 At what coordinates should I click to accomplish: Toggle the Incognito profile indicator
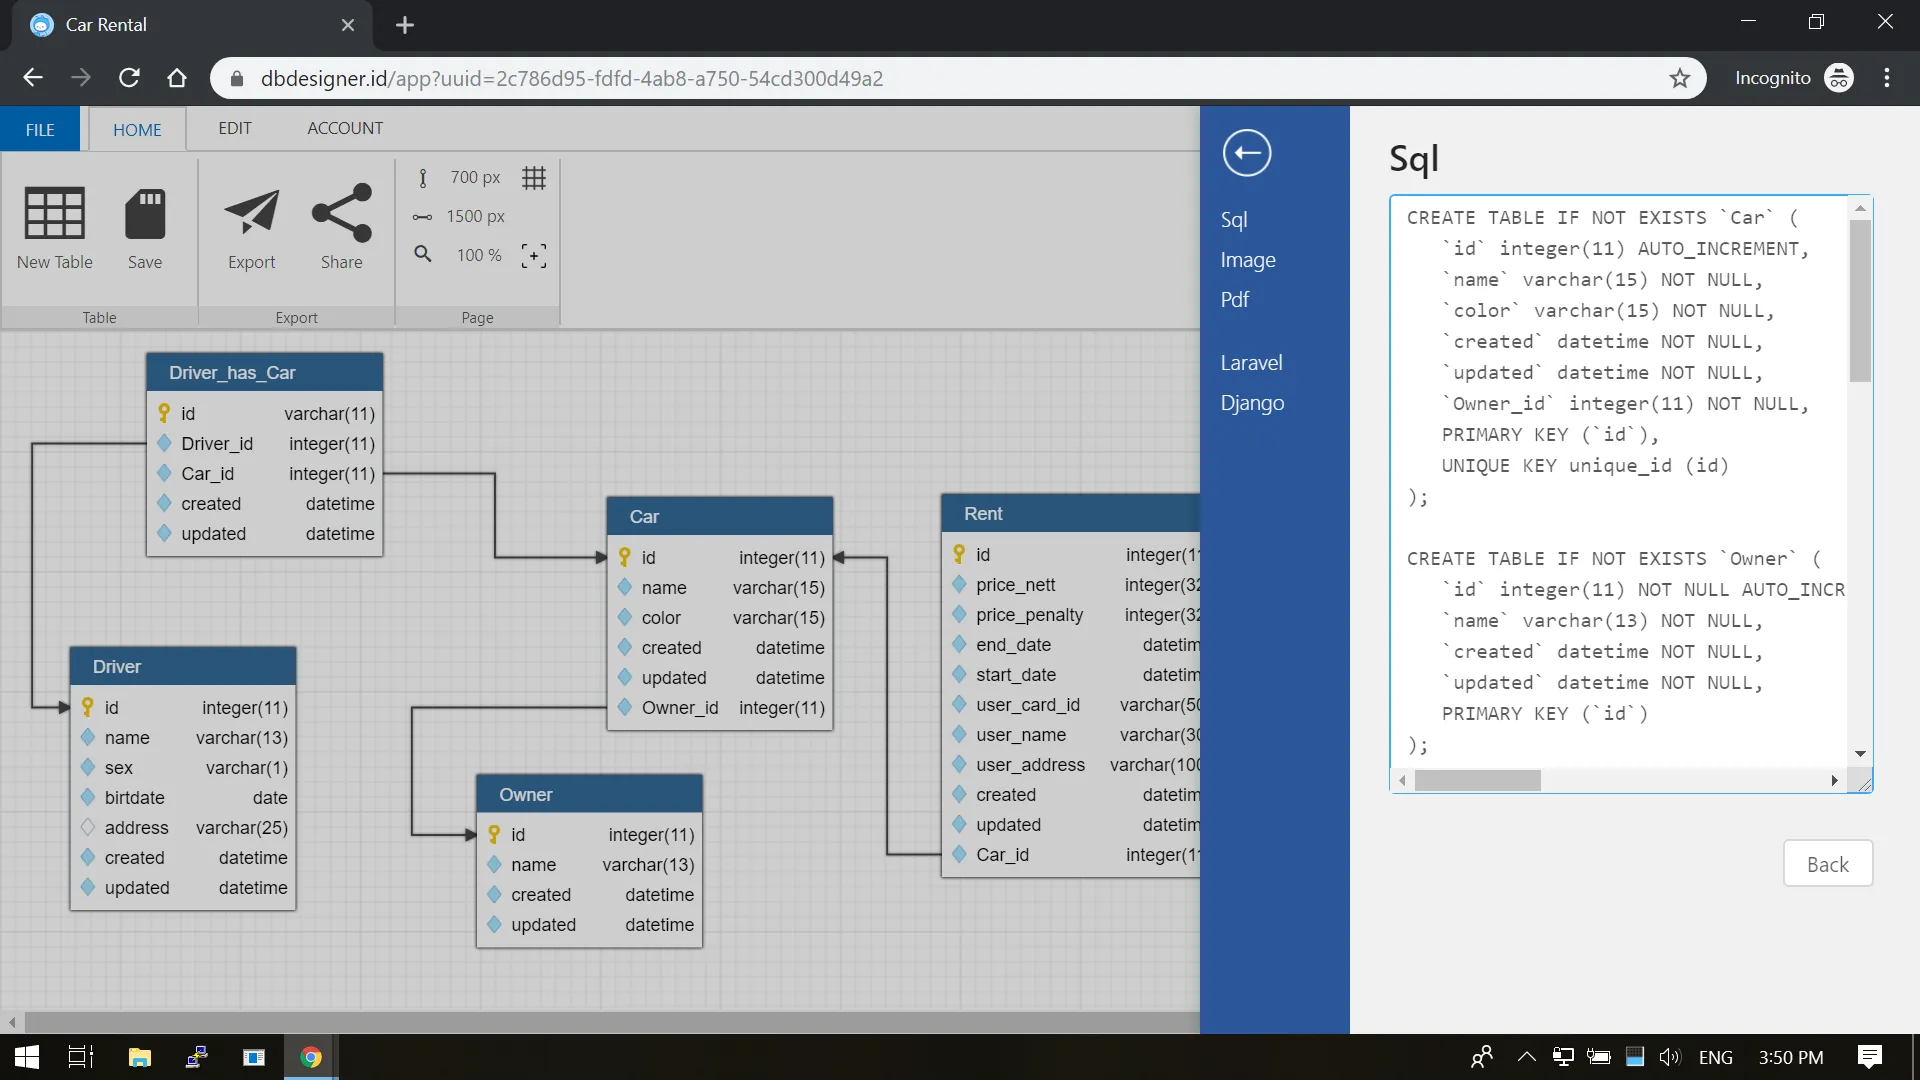point(1841,77)
